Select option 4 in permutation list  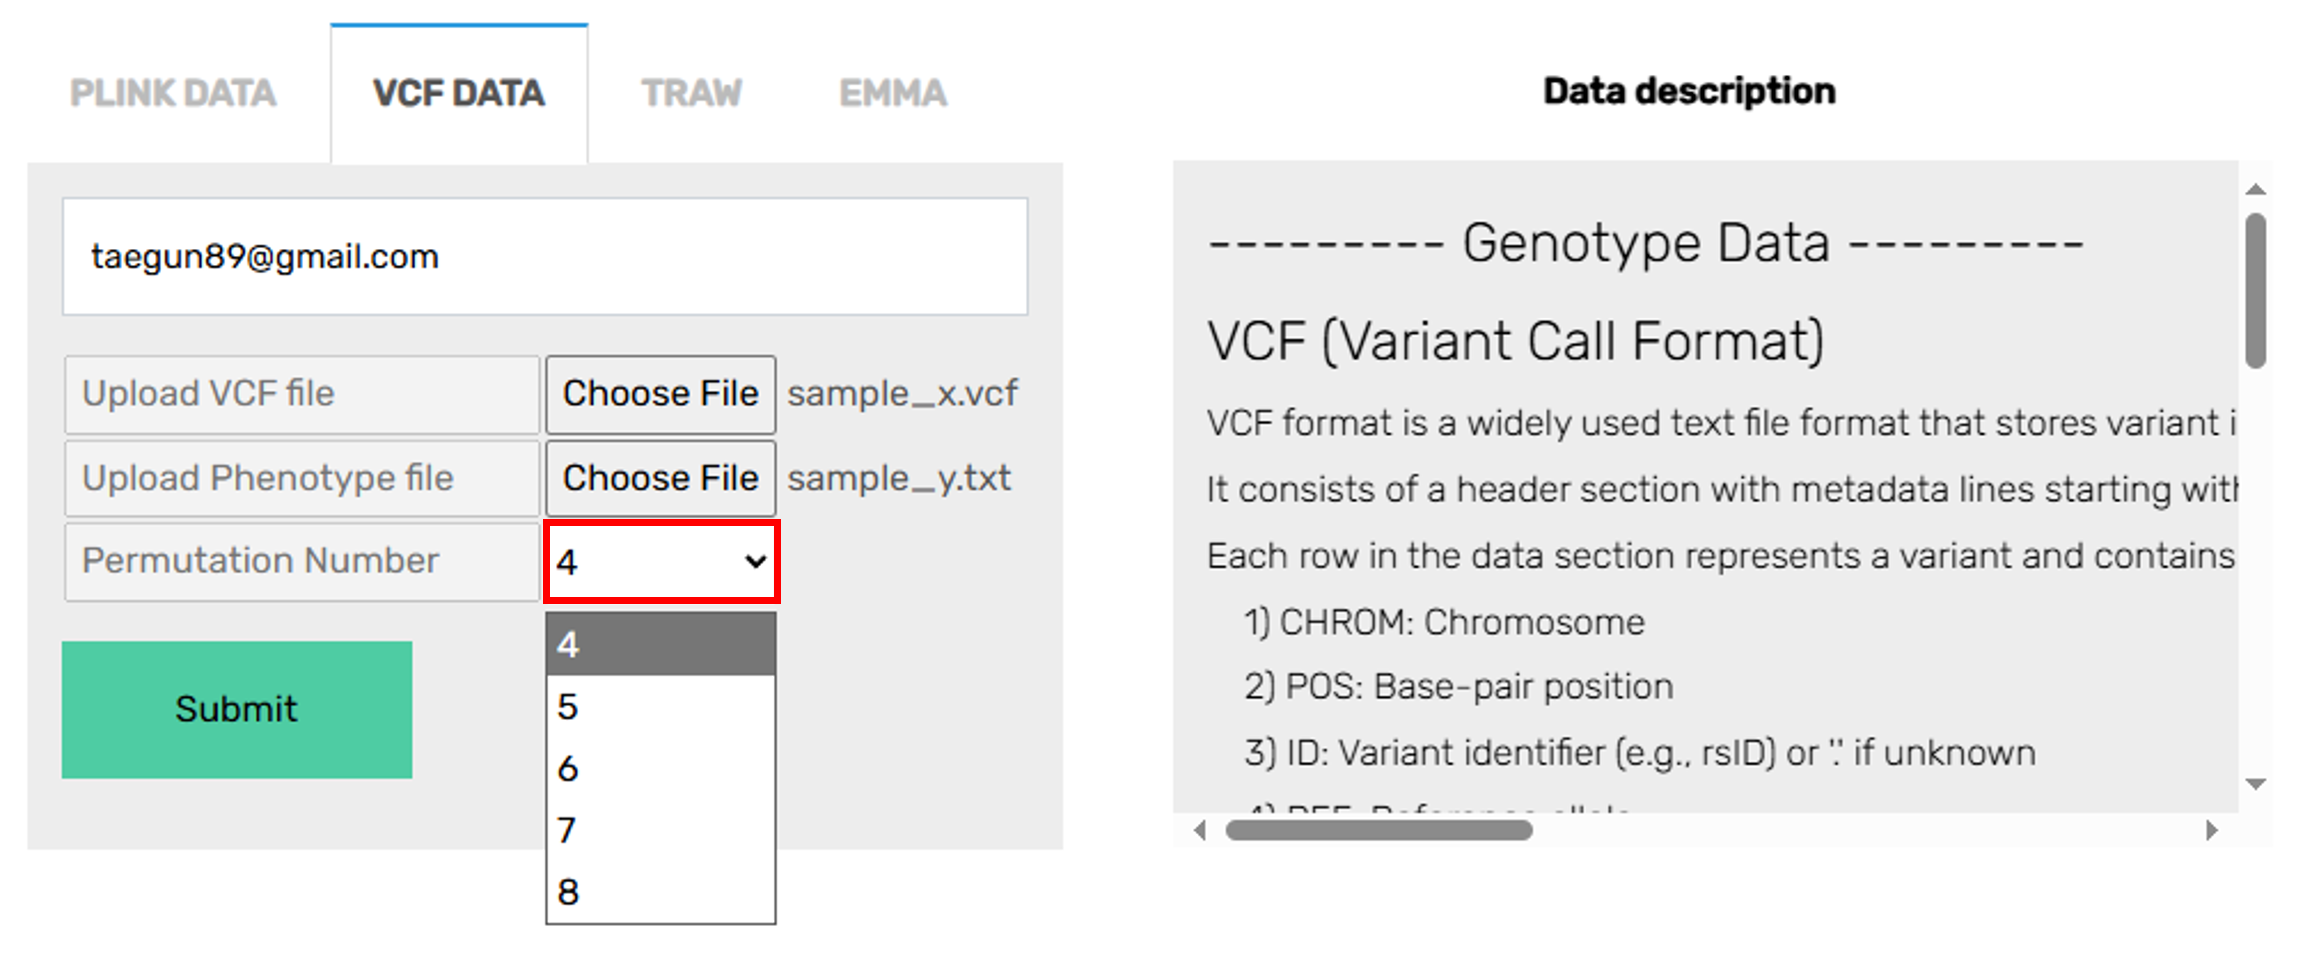click(x=660, y=644)
